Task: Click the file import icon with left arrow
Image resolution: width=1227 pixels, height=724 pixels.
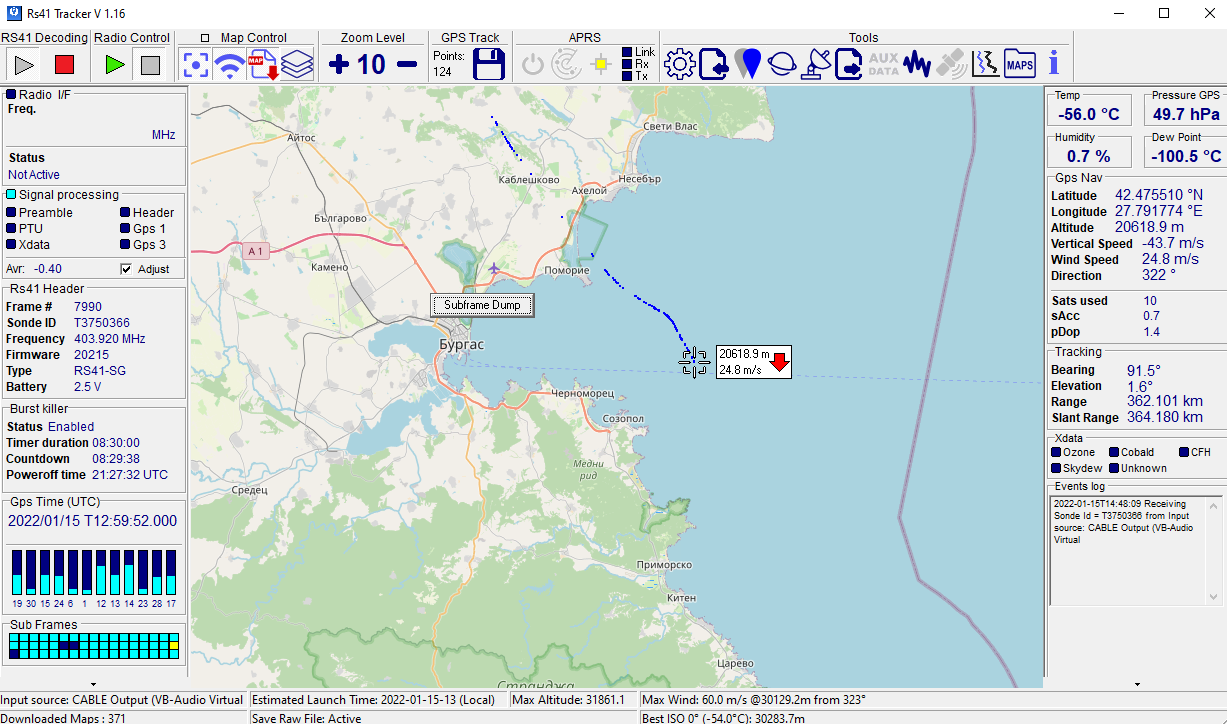Action: click(714, 65)
